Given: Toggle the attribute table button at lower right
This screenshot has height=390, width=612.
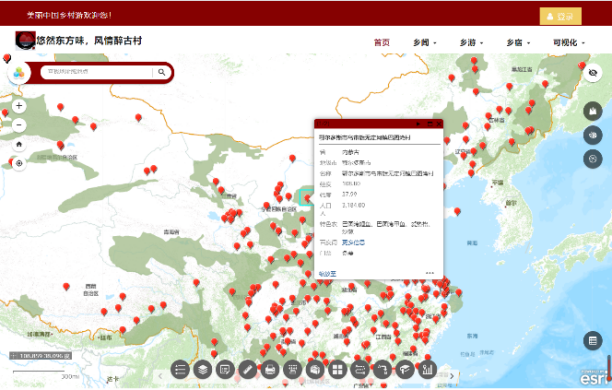Looking at the screenshot, I should click(x=592, y=341).
